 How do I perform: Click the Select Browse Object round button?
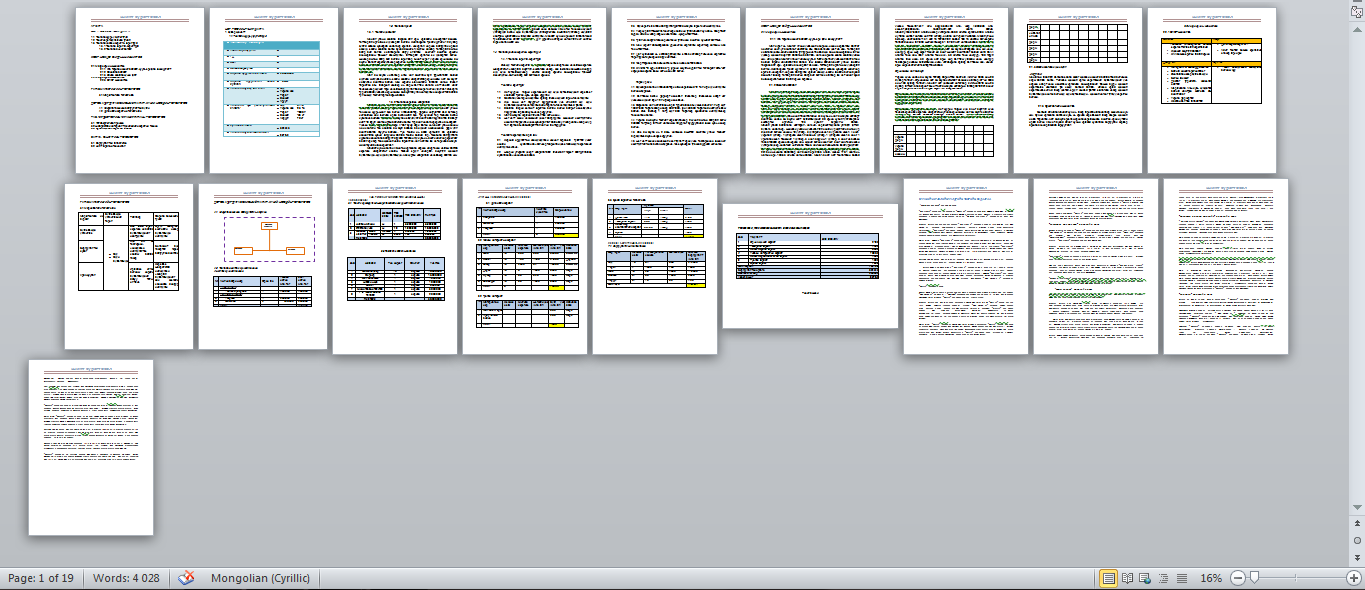(1356, 540)
